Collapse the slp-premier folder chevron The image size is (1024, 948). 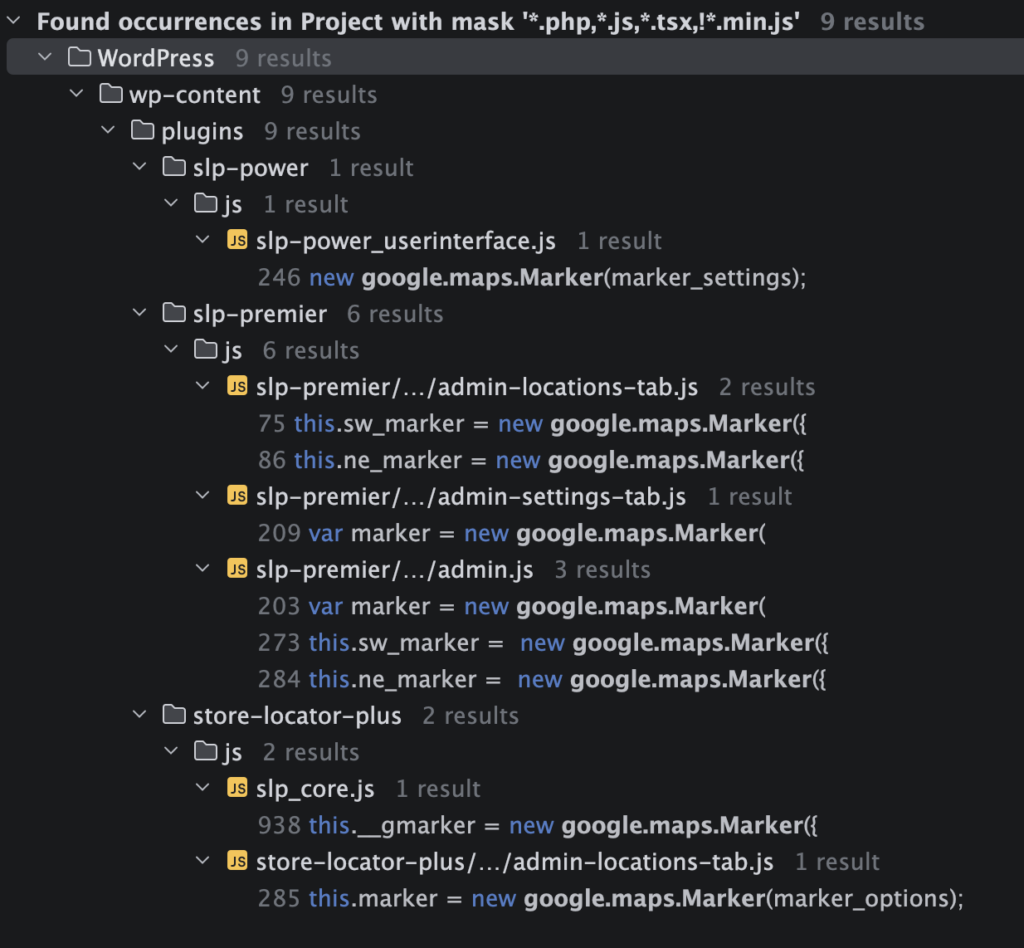141,314
